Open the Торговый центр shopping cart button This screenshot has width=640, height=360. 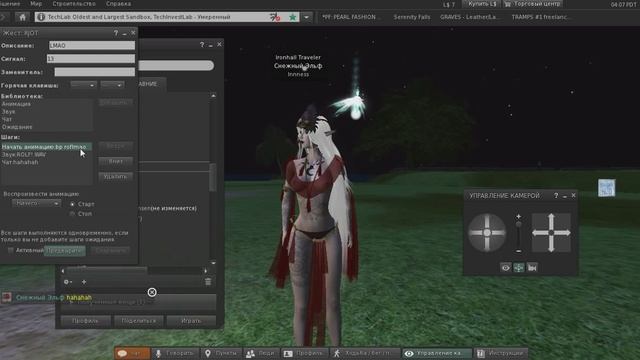533,4
